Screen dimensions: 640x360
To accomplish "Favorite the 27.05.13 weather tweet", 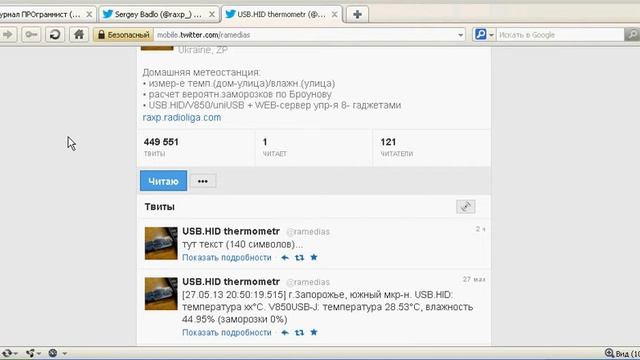I will [314, 332].
